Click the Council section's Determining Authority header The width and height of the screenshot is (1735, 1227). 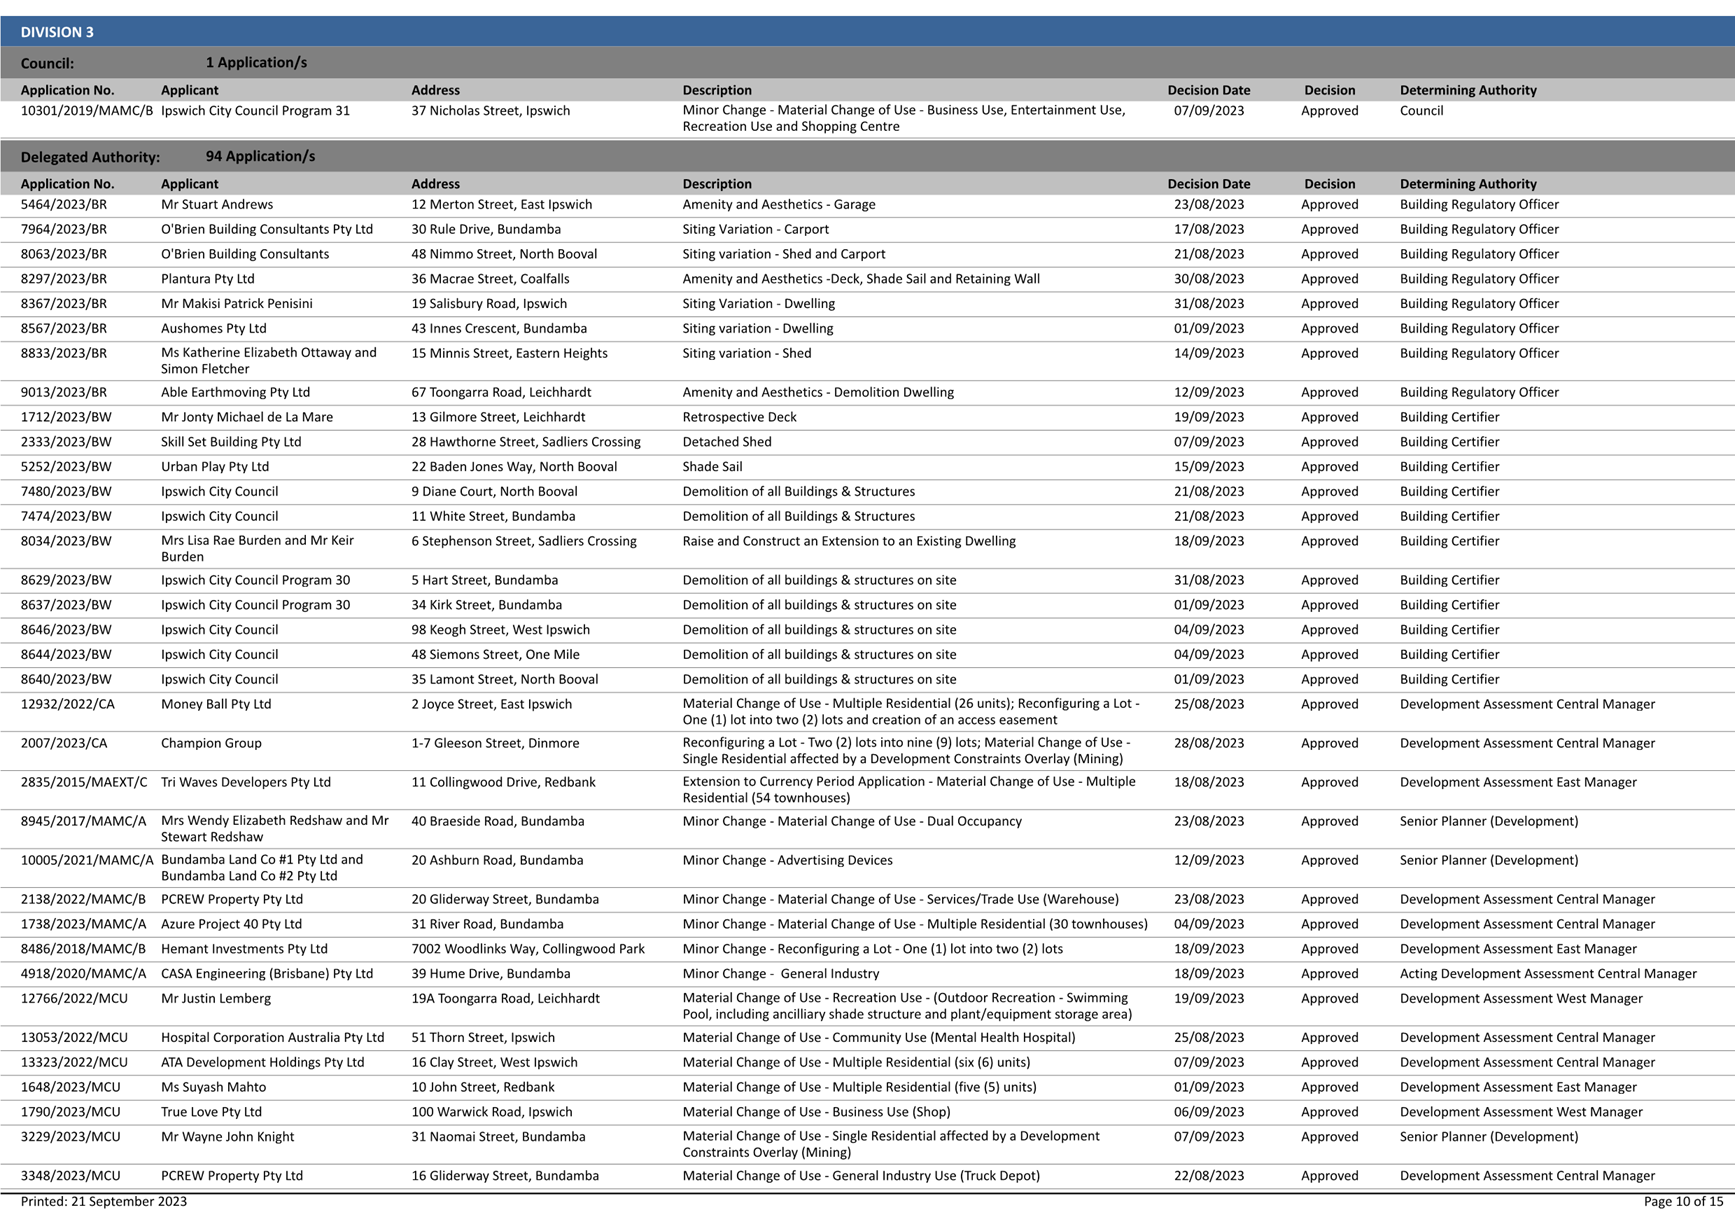1468,91
